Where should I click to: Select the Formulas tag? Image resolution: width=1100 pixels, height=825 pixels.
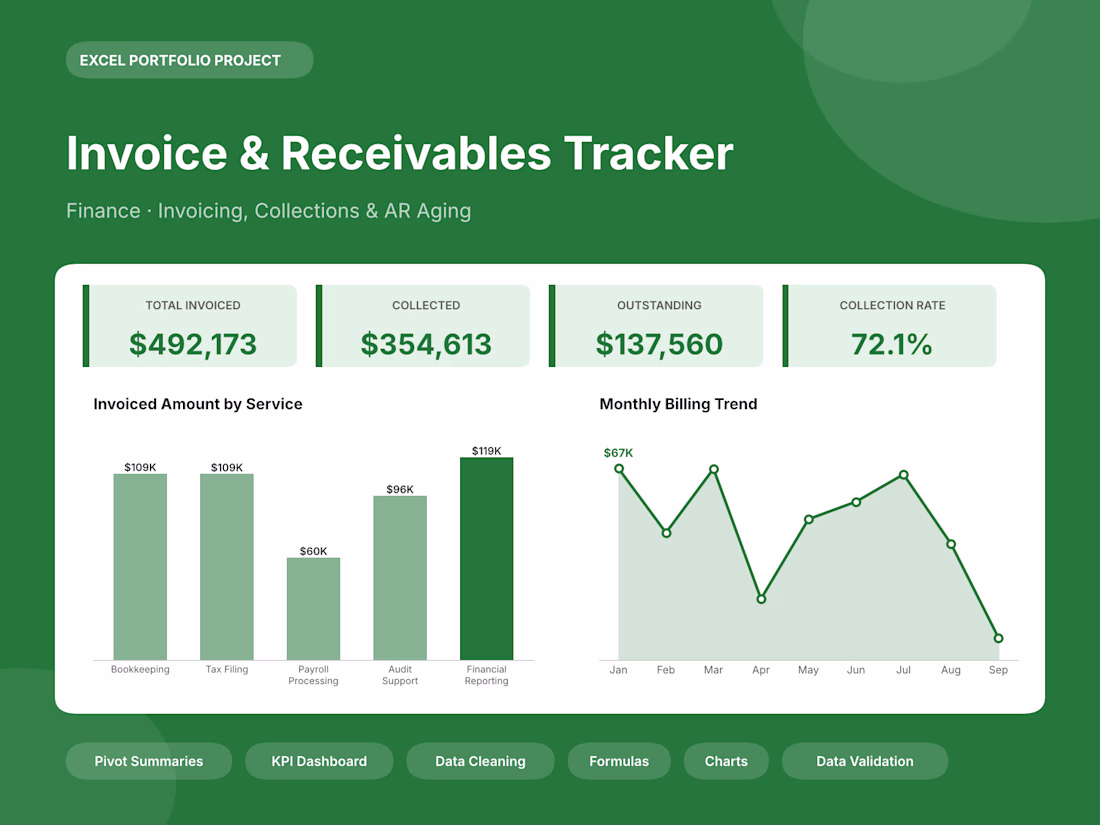point(619,761)
